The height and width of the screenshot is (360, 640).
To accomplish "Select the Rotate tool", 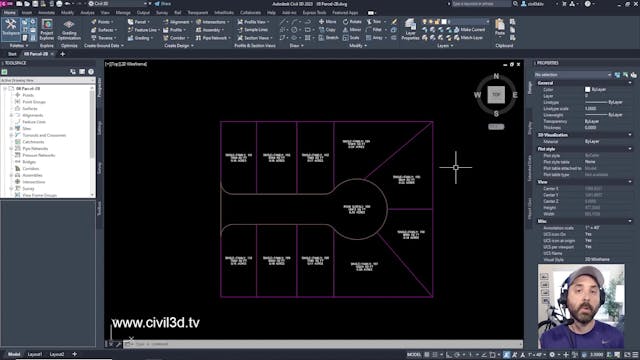I will point(352,22).
